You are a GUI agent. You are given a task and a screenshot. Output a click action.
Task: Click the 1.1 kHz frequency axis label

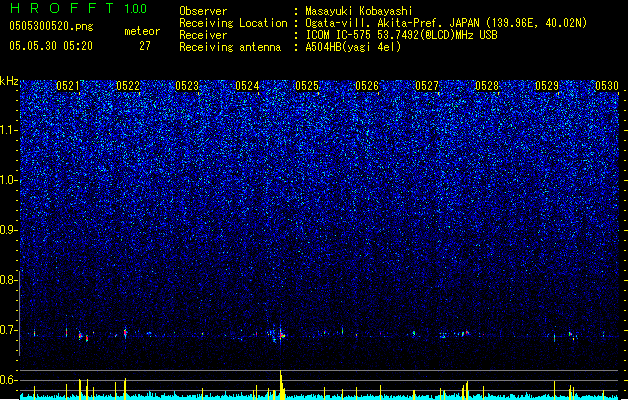[8, 130]
